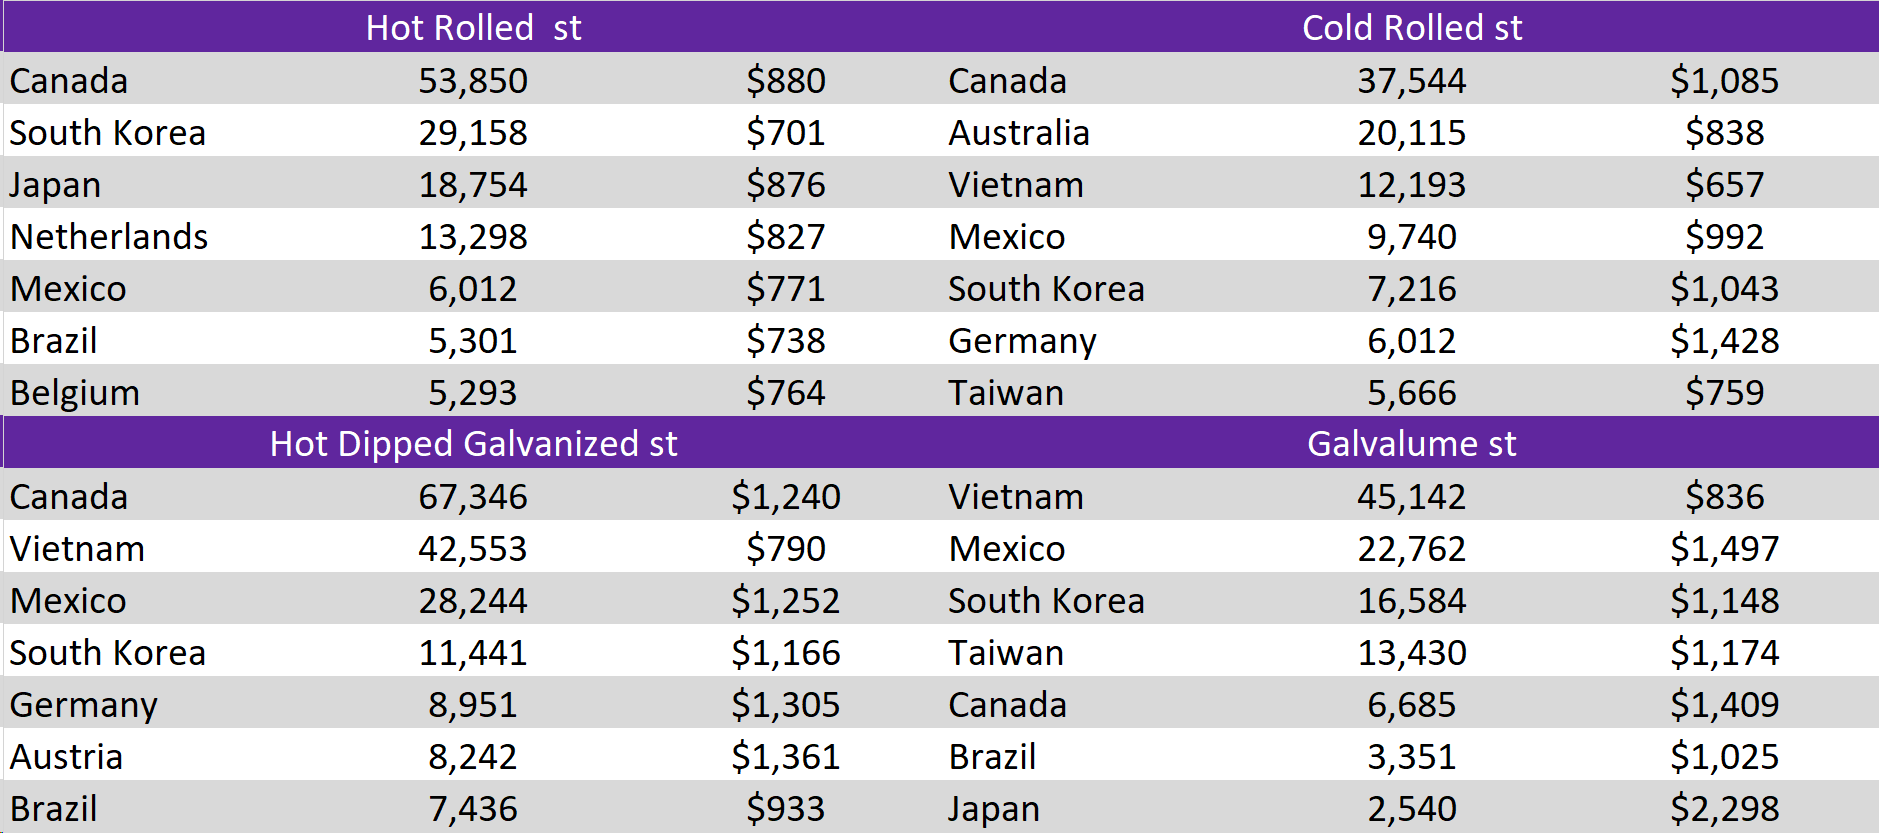
Task: Select the $701 price cell
Action: [785, 132]
